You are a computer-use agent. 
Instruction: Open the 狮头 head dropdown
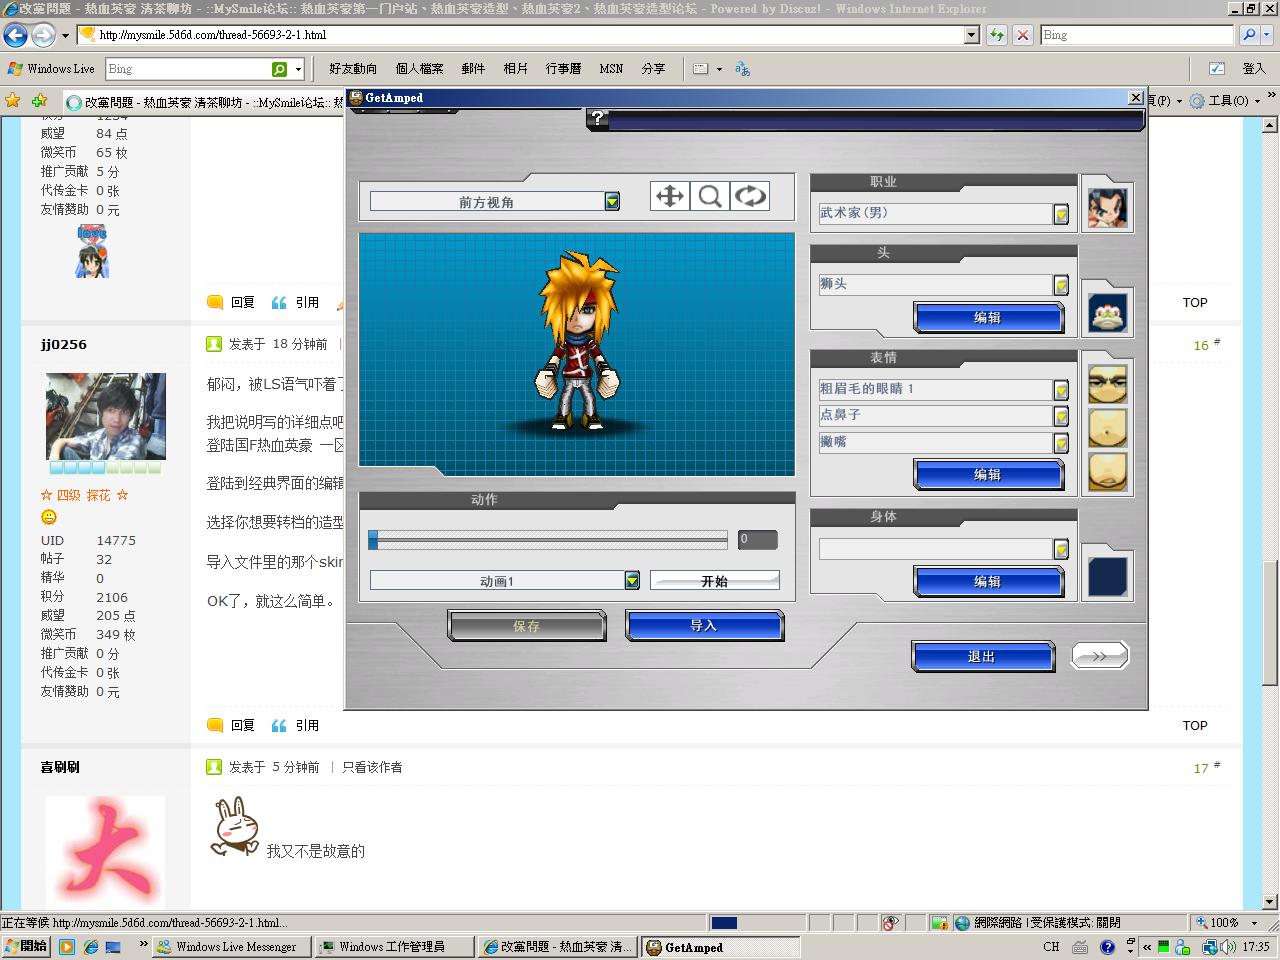[1061, 285]
